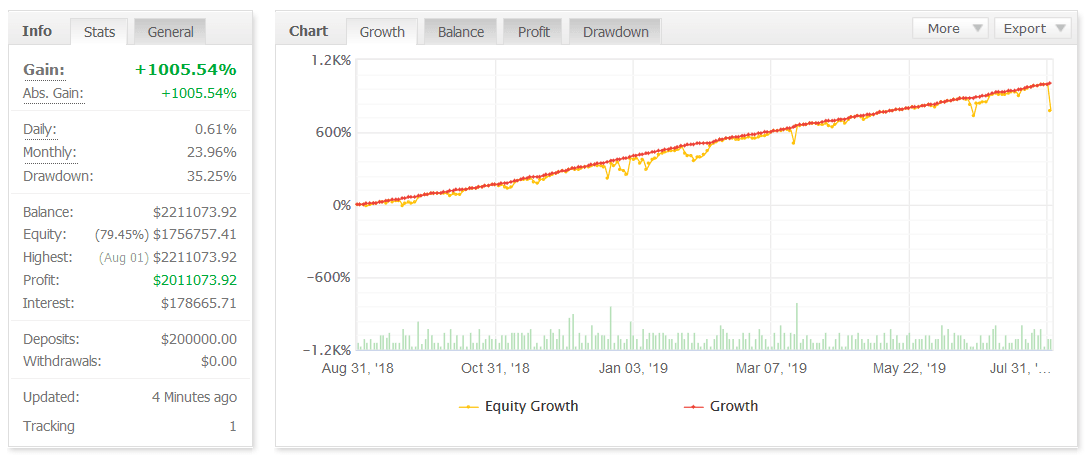Select the Growth chart tab
The width and height of the screenshot is (1091, 458).
pos(382,32)
